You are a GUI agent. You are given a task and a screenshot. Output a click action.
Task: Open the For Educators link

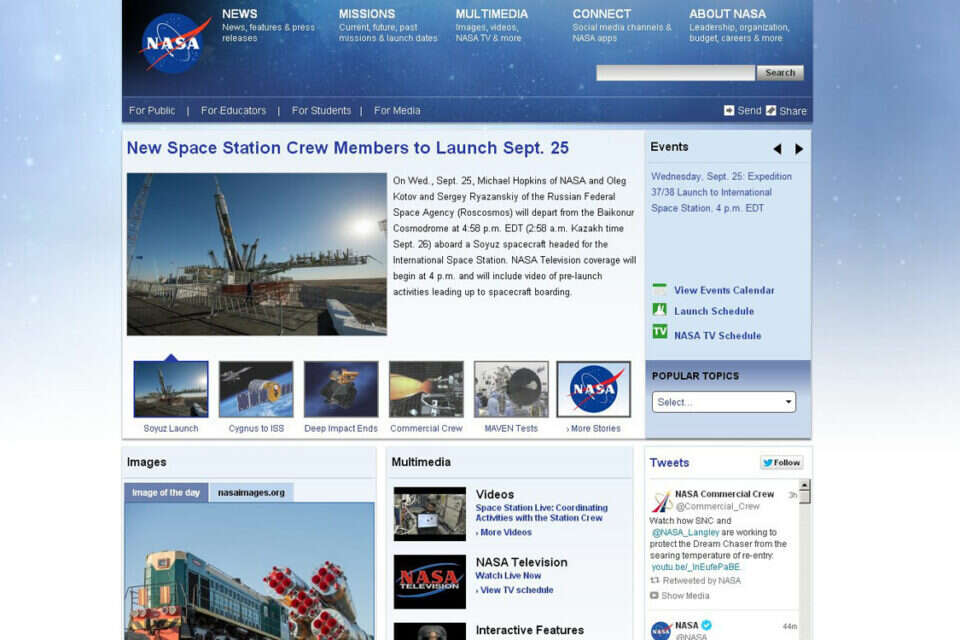tap(233, 110)
